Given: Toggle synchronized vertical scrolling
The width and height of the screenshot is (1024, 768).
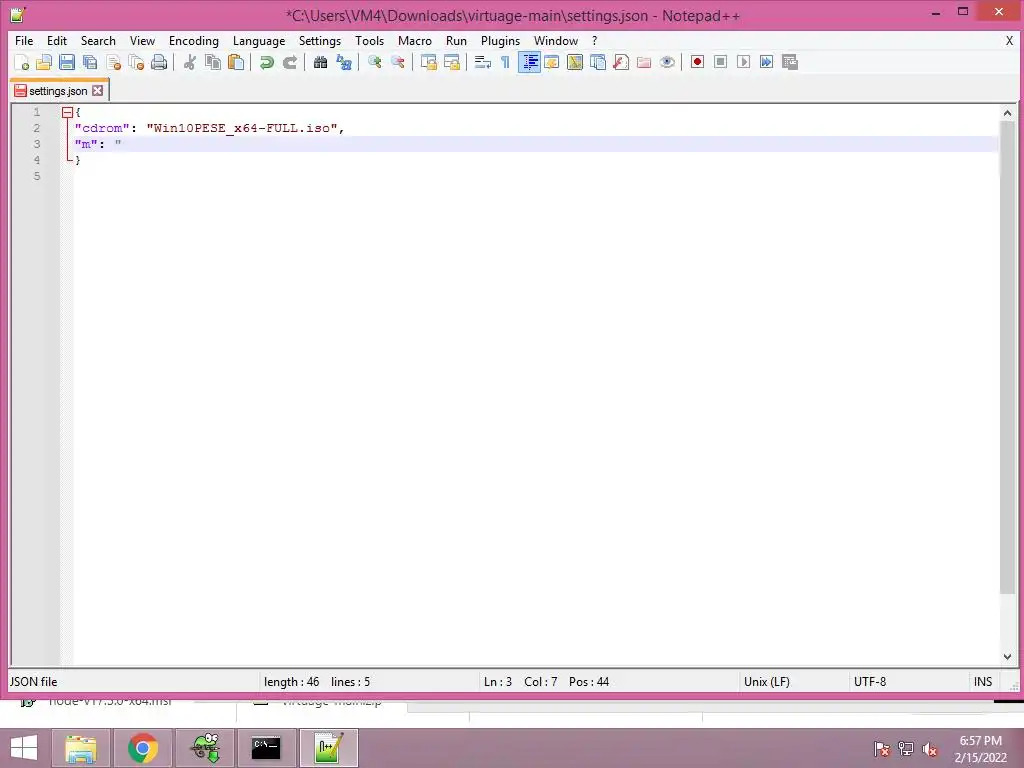Looking at the screenshot, I should [428, 63].
